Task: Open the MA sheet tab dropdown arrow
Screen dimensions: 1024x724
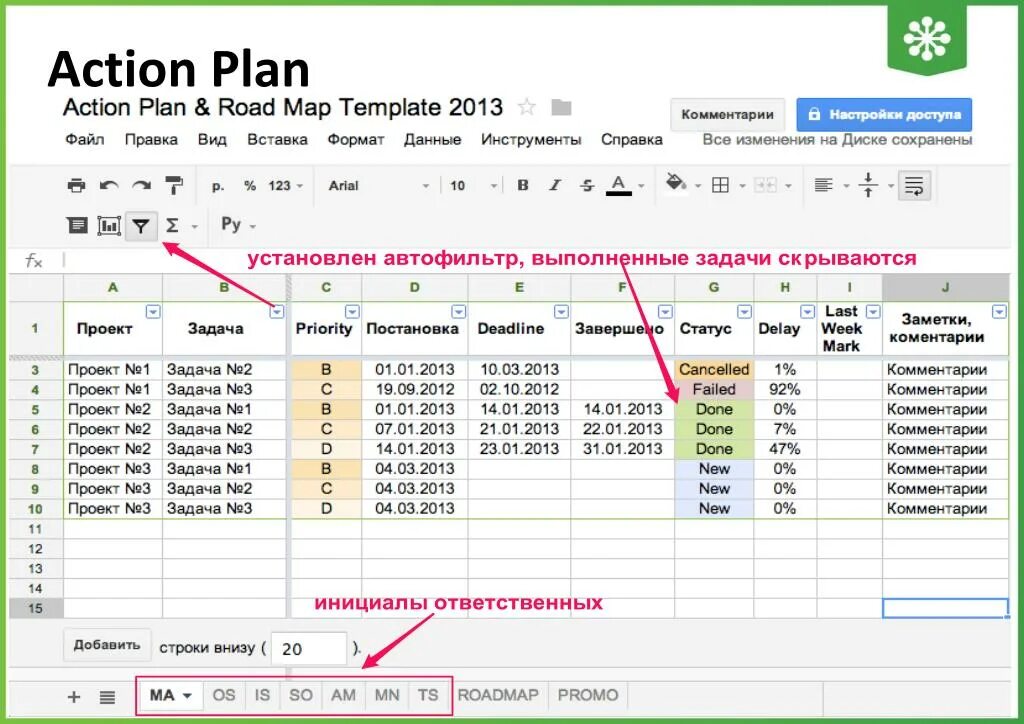Action: [187, 696]
